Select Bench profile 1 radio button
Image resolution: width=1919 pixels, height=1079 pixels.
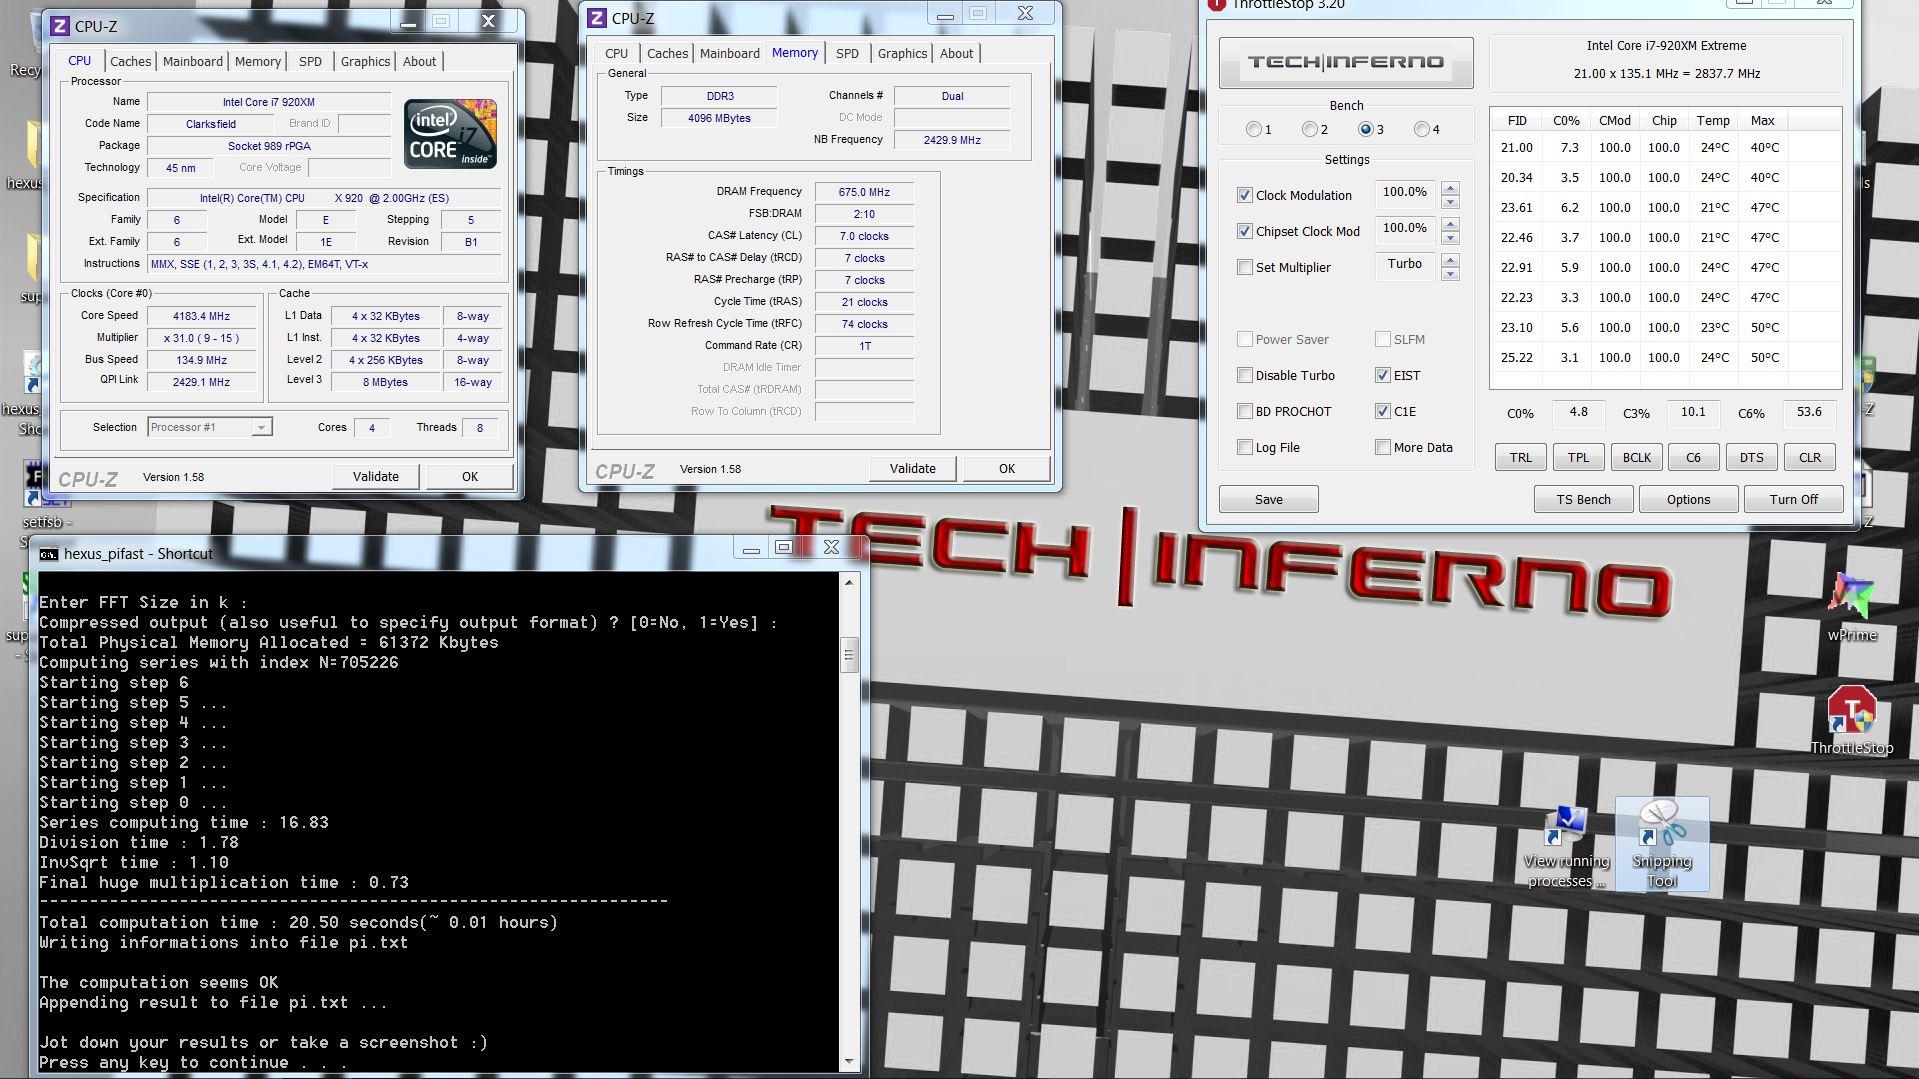tap(1254, 129)
